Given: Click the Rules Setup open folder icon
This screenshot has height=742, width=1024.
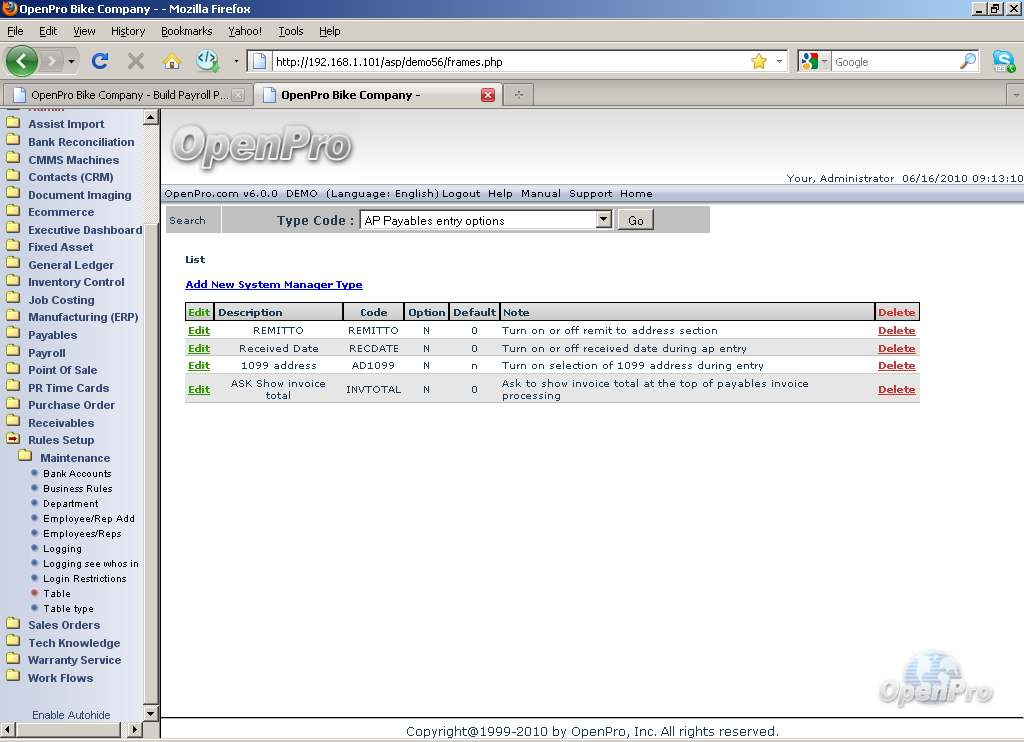Looking at the screenshot, I should click(x=13, y=439).
